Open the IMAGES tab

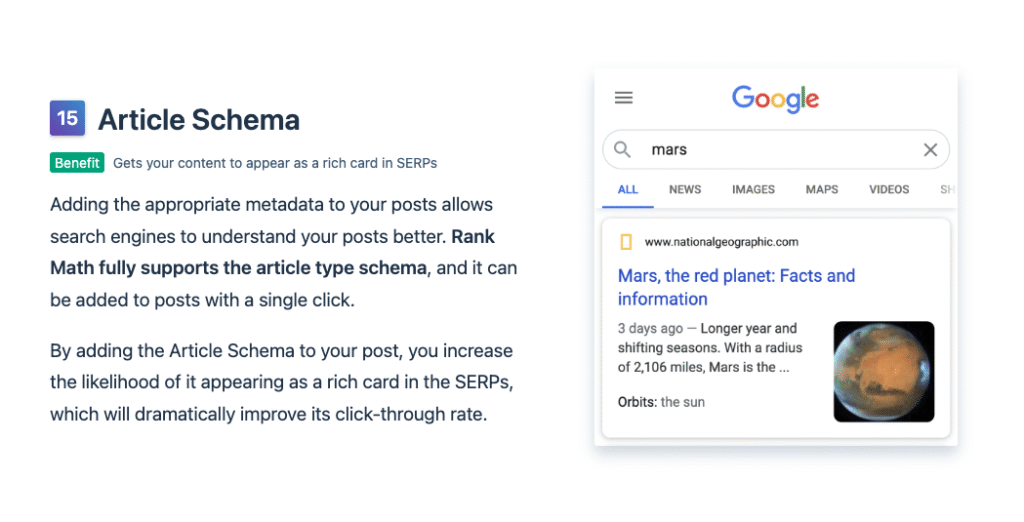point(753,190)
